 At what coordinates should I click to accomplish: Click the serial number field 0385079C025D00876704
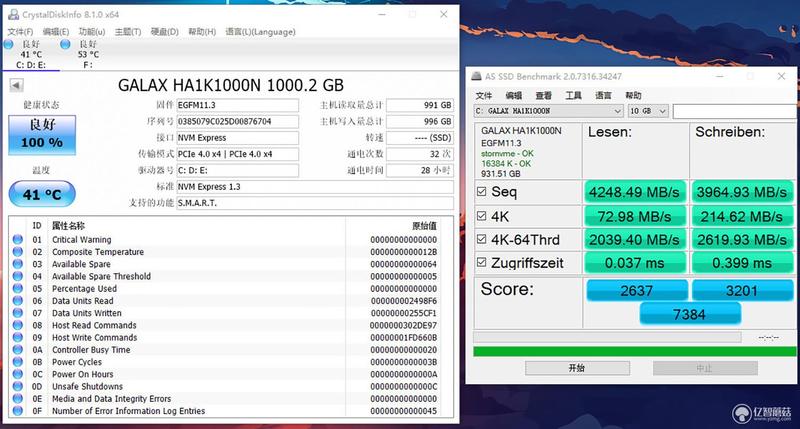237,121
